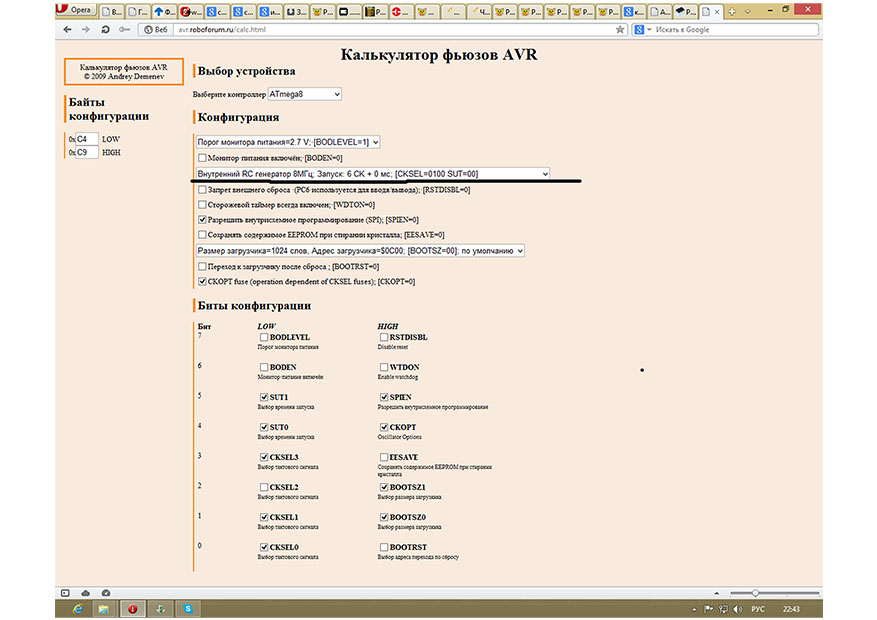The width and height of the screenshot is (877, 620).
Task: Click the Opera menu button
Action: [75, 11]
